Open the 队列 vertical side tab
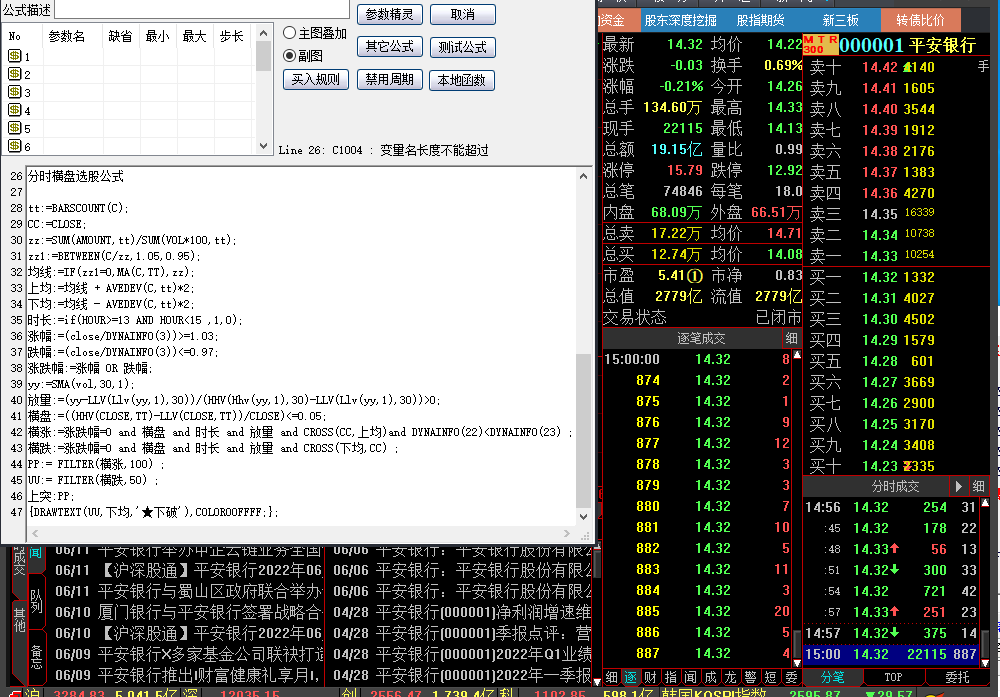The image size is (1000, 697). point(36,602)
